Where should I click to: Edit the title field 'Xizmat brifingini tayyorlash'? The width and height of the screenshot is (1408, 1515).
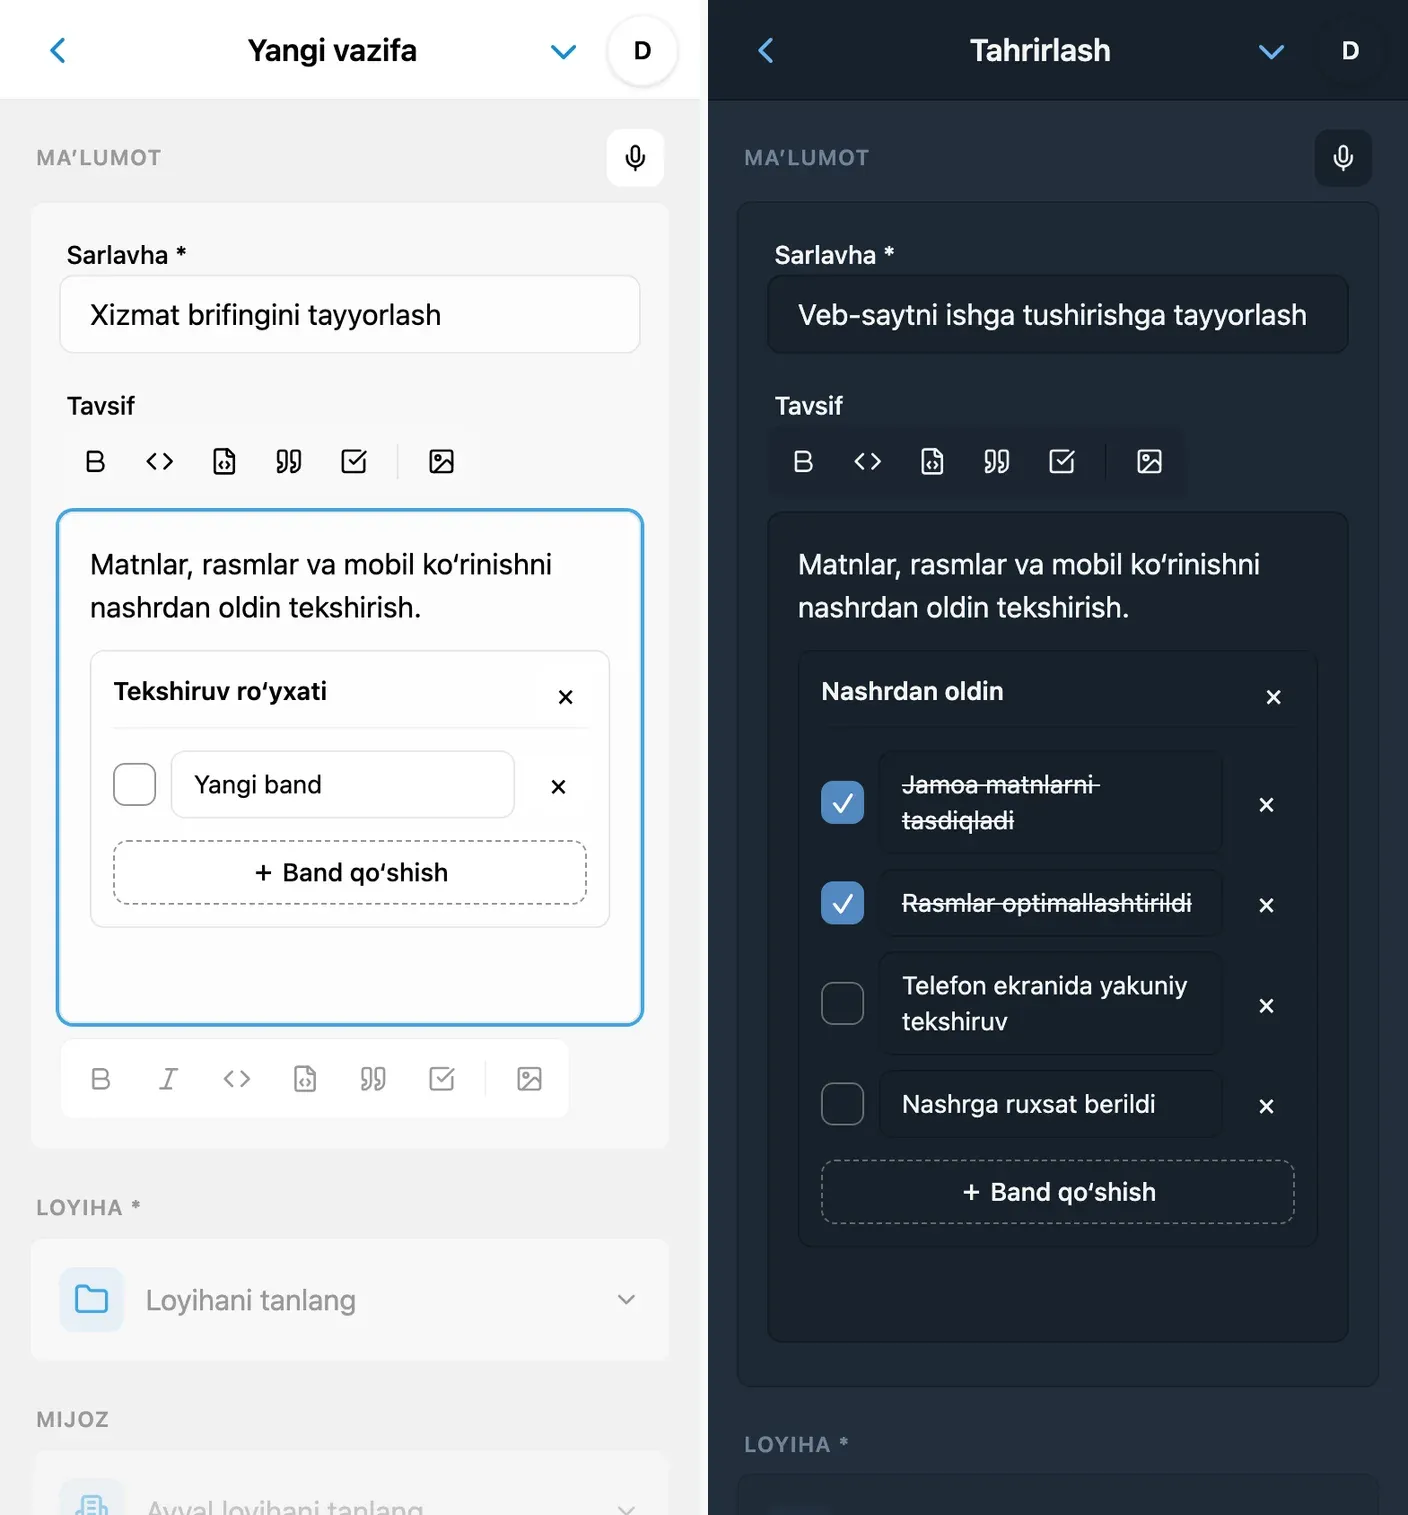pyautogui.click(x=350, y=315)
